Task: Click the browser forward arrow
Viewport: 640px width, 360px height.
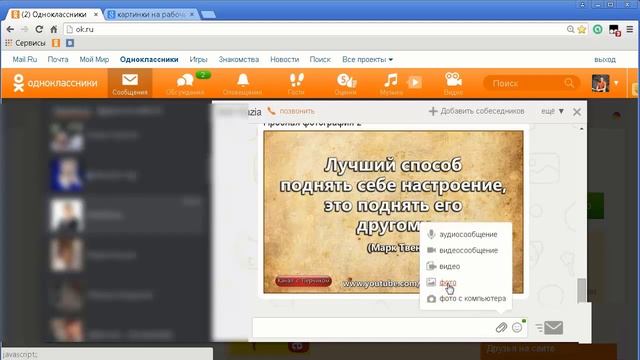Action: click(x=24, y=29)
